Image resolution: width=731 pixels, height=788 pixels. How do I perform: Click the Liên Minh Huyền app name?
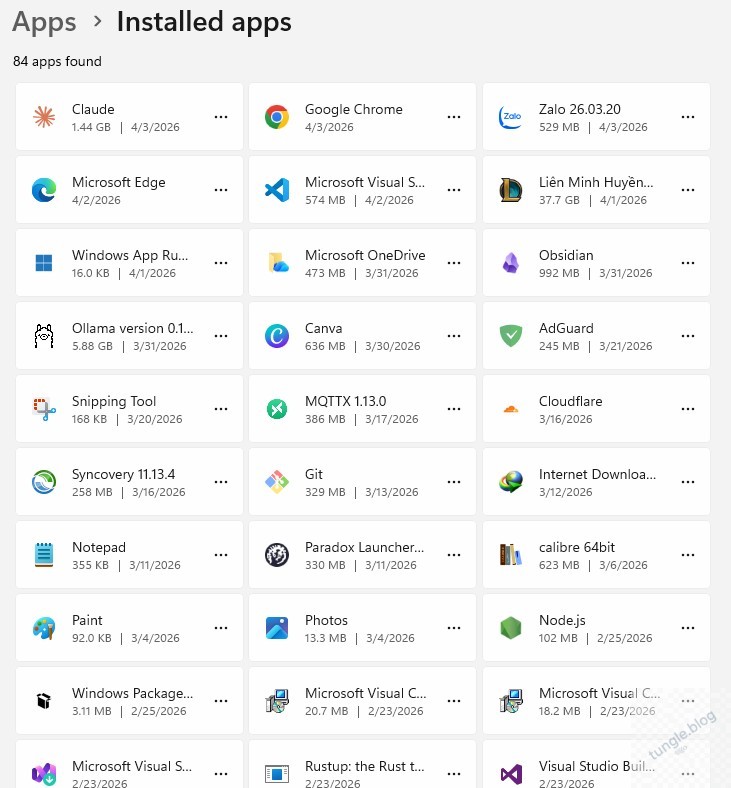(x=596, y=182)
